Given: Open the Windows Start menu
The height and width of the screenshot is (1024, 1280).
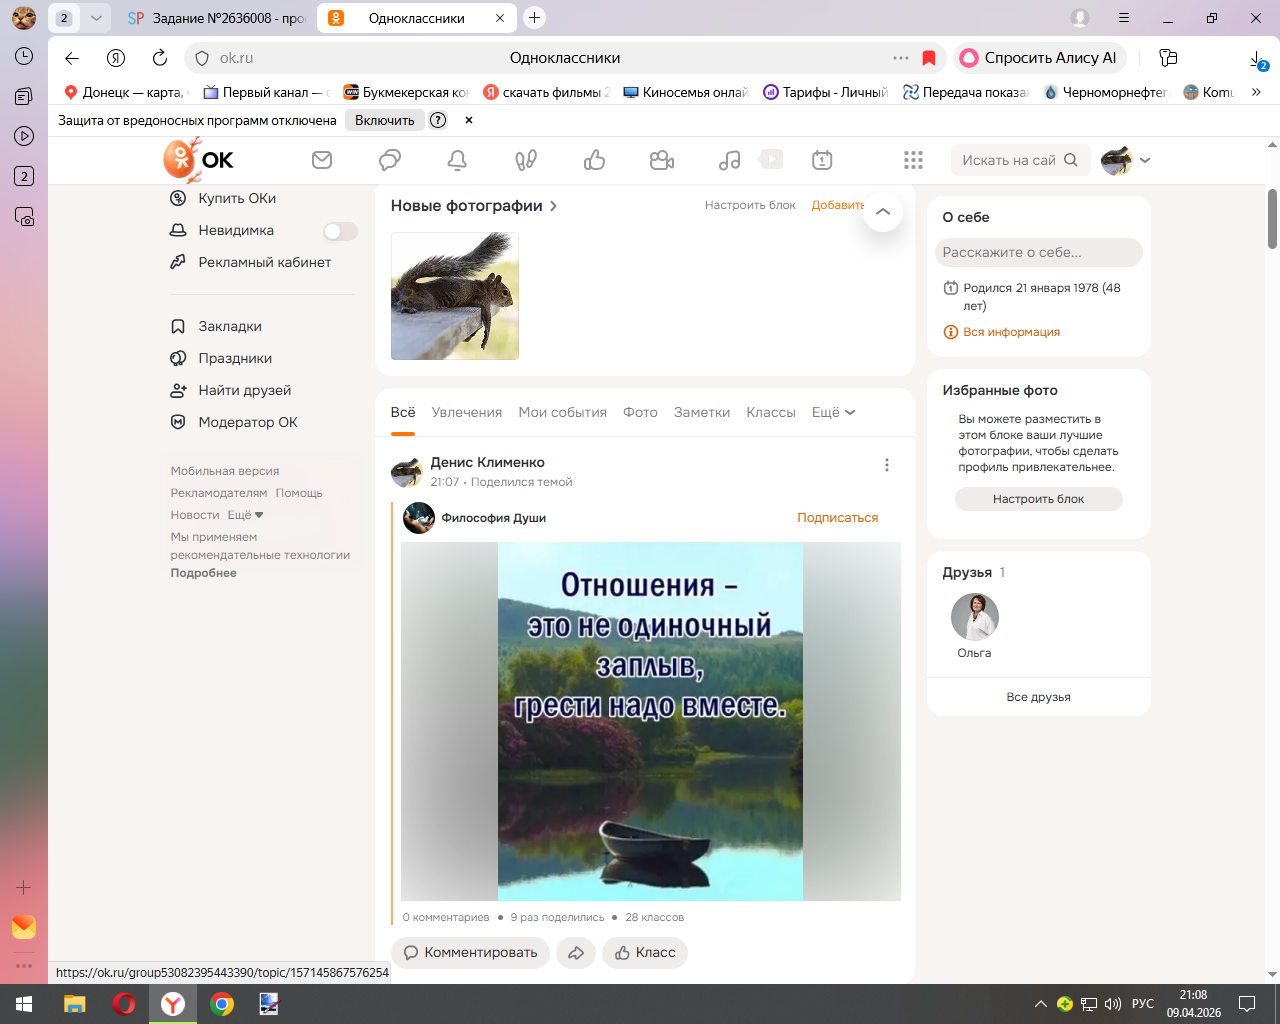Looking at the screenshot, I should [x=24, y=1004].
